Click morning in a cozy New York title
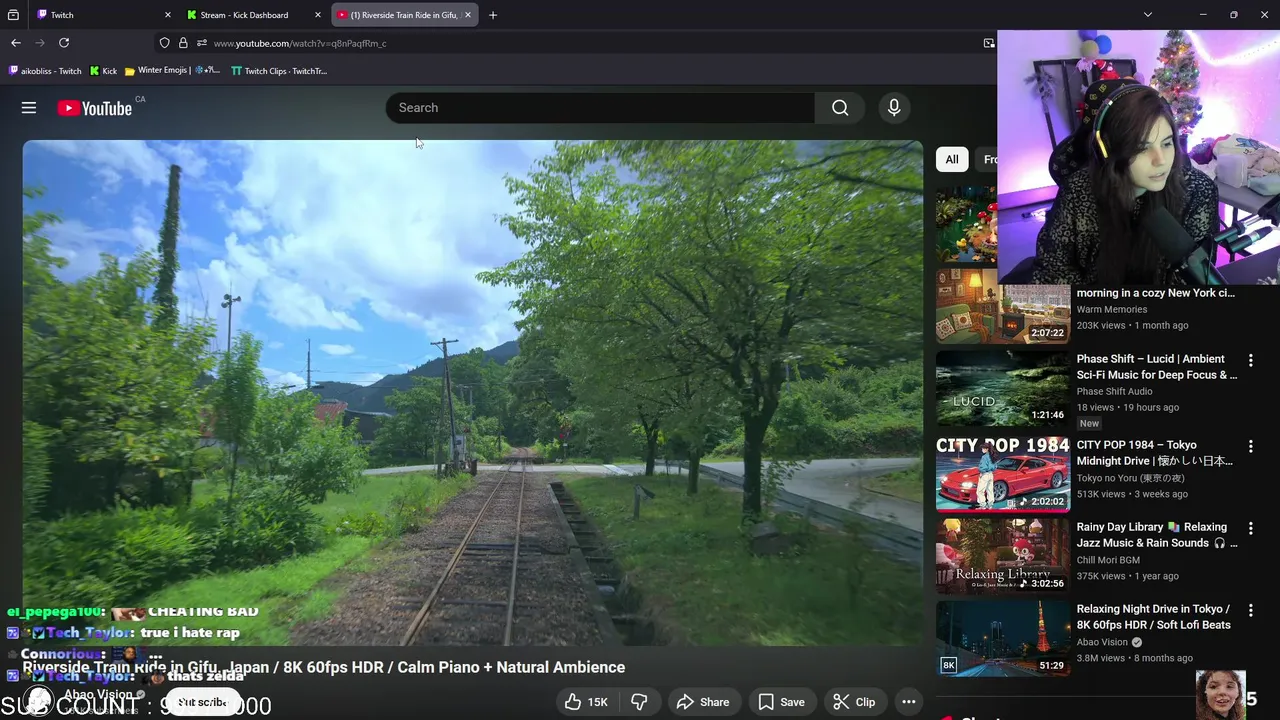 1155,293
